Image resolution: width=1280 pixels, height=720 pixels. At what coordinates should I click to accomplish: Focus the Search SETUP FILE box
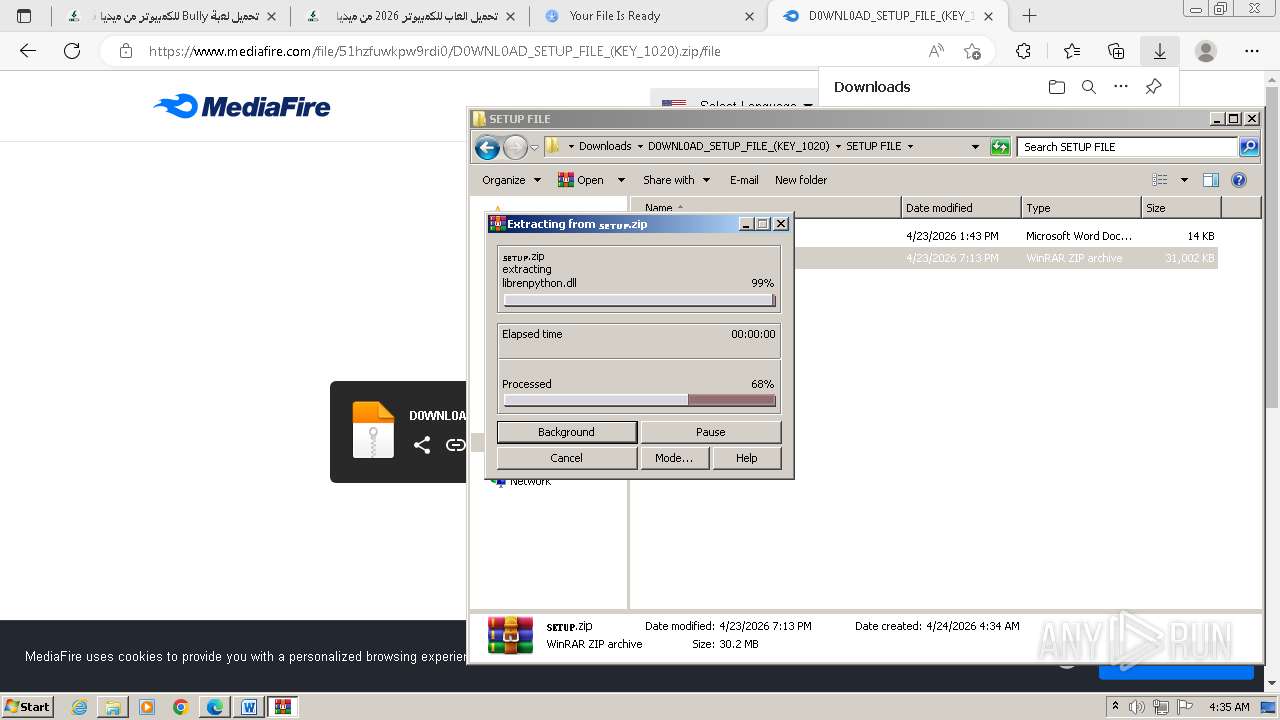pyautogui.click(x=1127, y=147)
